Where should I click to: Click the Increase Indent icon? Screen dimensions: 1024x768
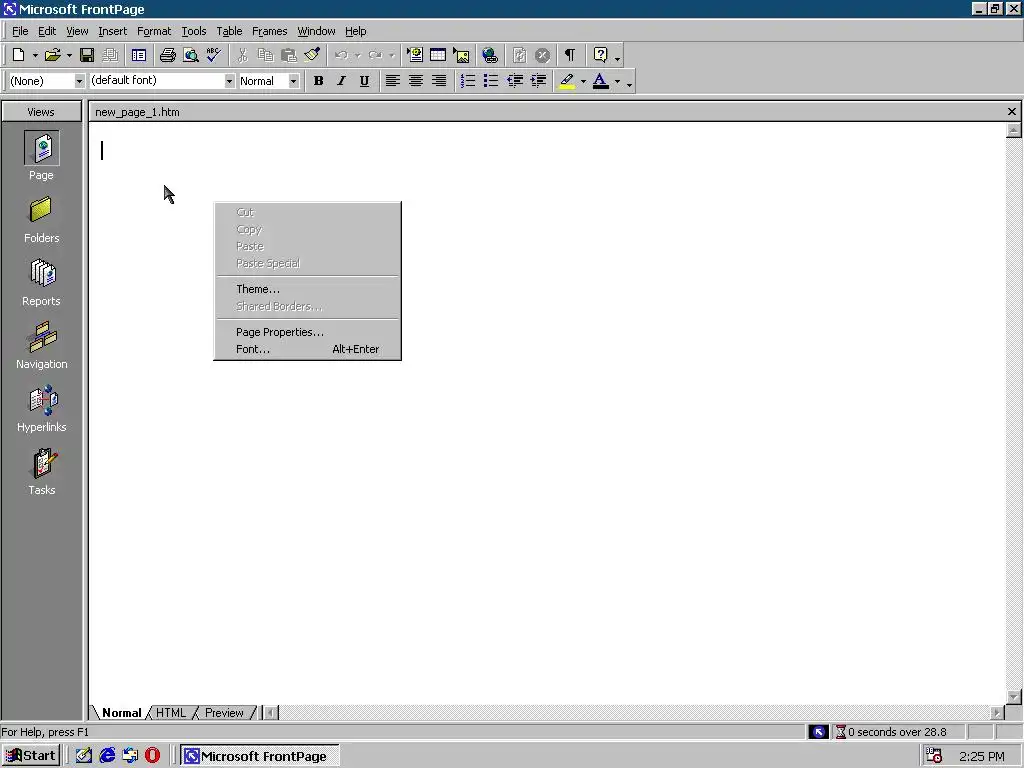coord(538,81)
